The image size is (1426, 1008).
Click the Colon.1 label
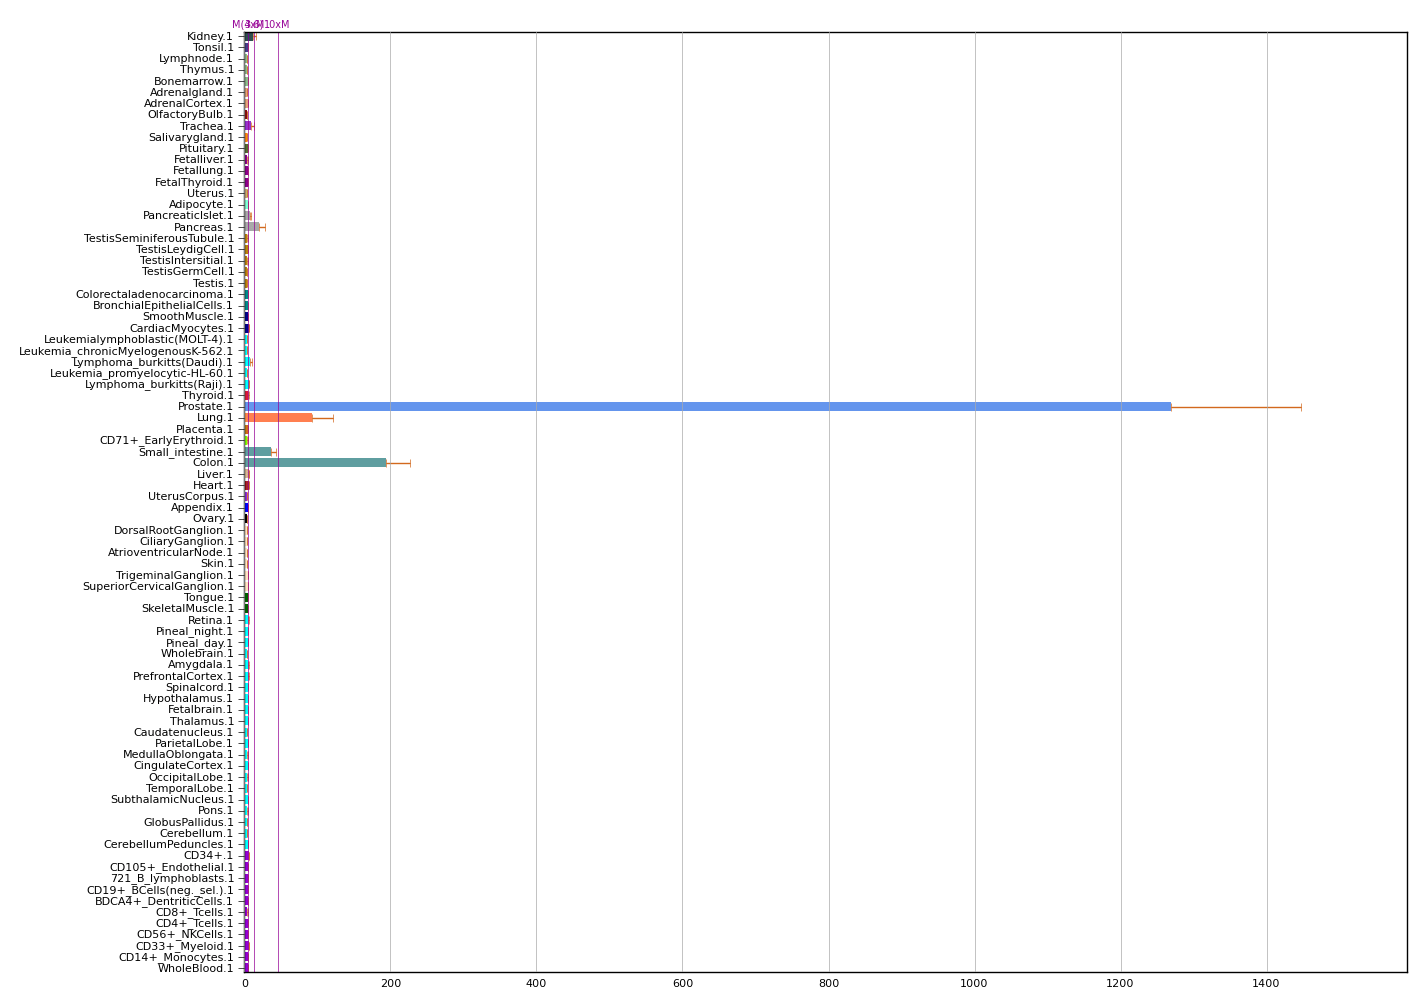point(213,463)
